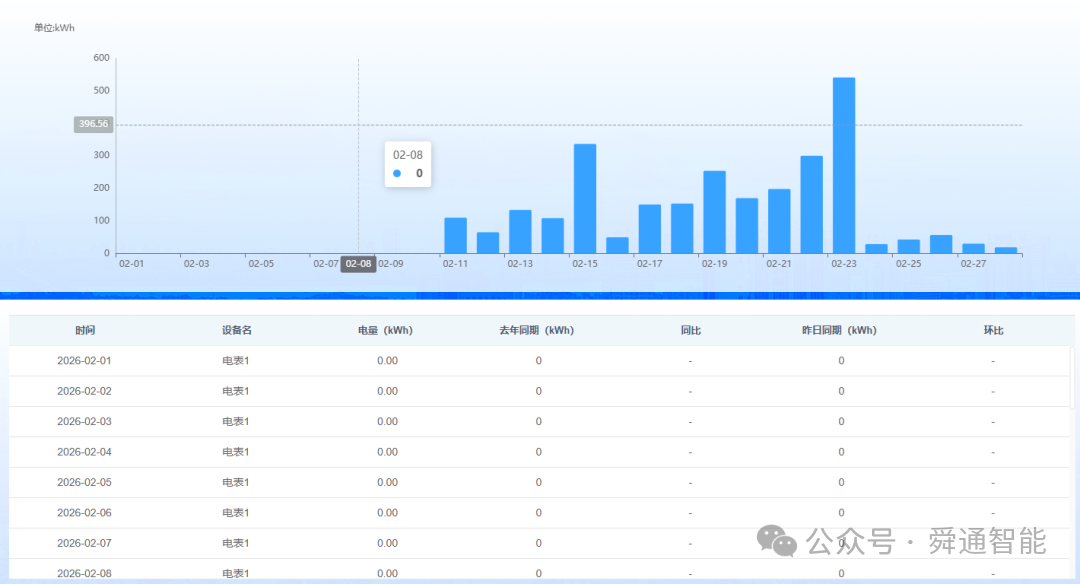Image resolution: width=1080 pixels, height=584 pixels.
Task: Select the 2026-02-05 date cell
Action: coord(85,482)
